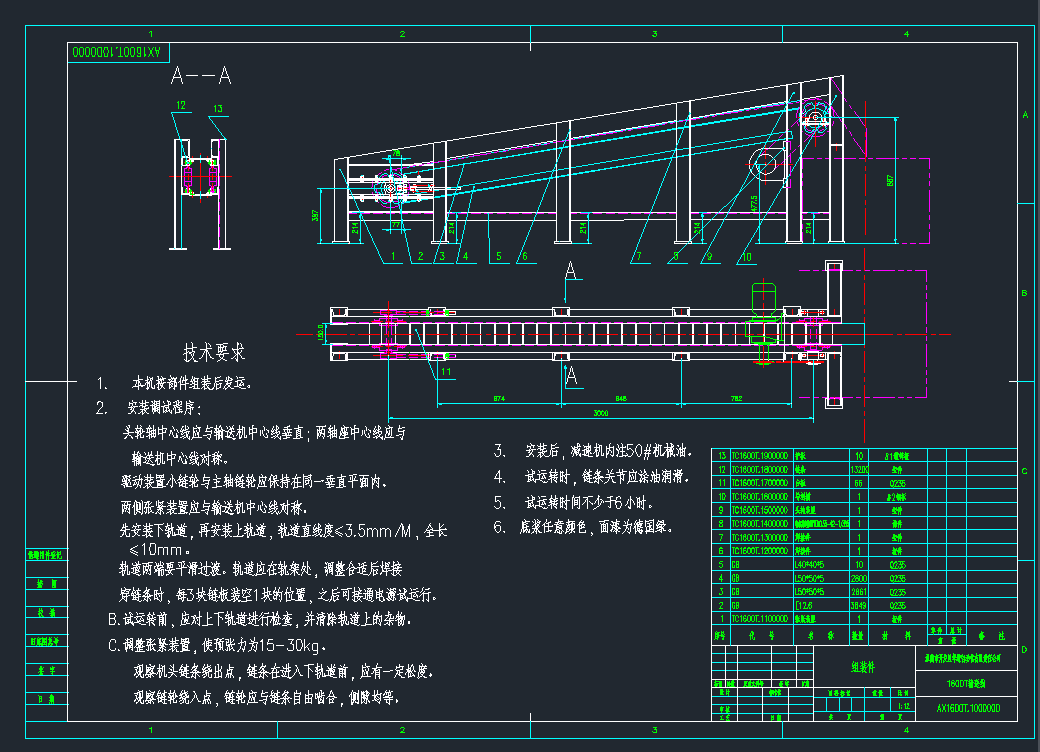This screenshot has width=1040, height=752.
Task: Select the 874 dimension in plan view
Action: point(498,398)
